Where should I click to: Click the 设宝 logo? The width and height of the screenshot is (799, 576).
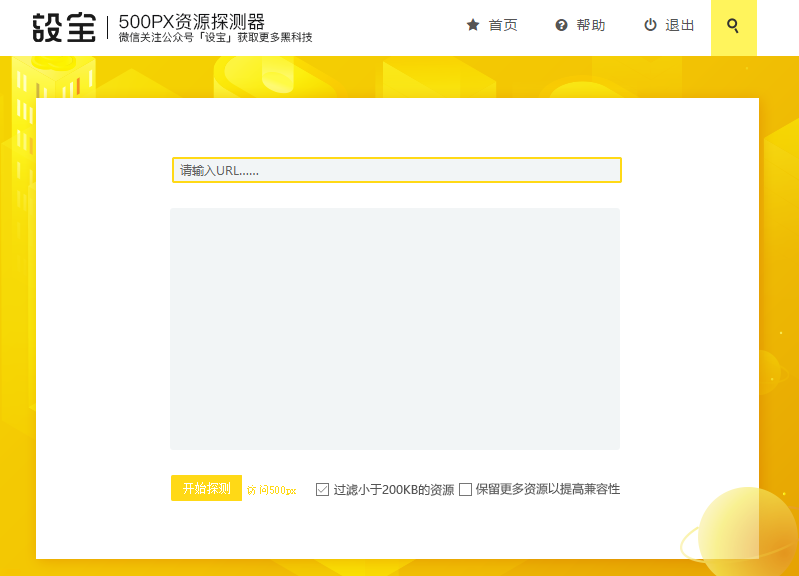click(64, 28)
